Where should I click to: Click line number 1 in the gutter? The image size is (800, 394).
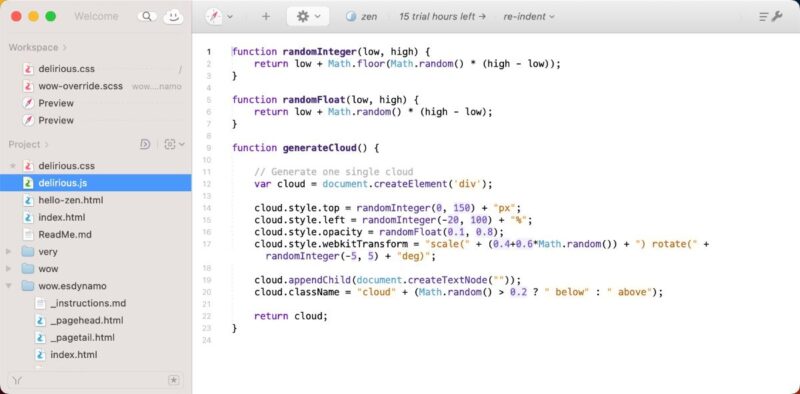click(x=208, y=52)
